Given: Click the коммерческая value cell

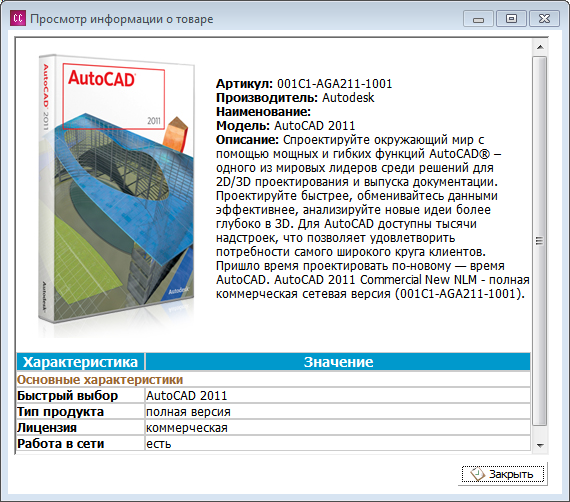Looking at the screenshot, I should (338, 427).
